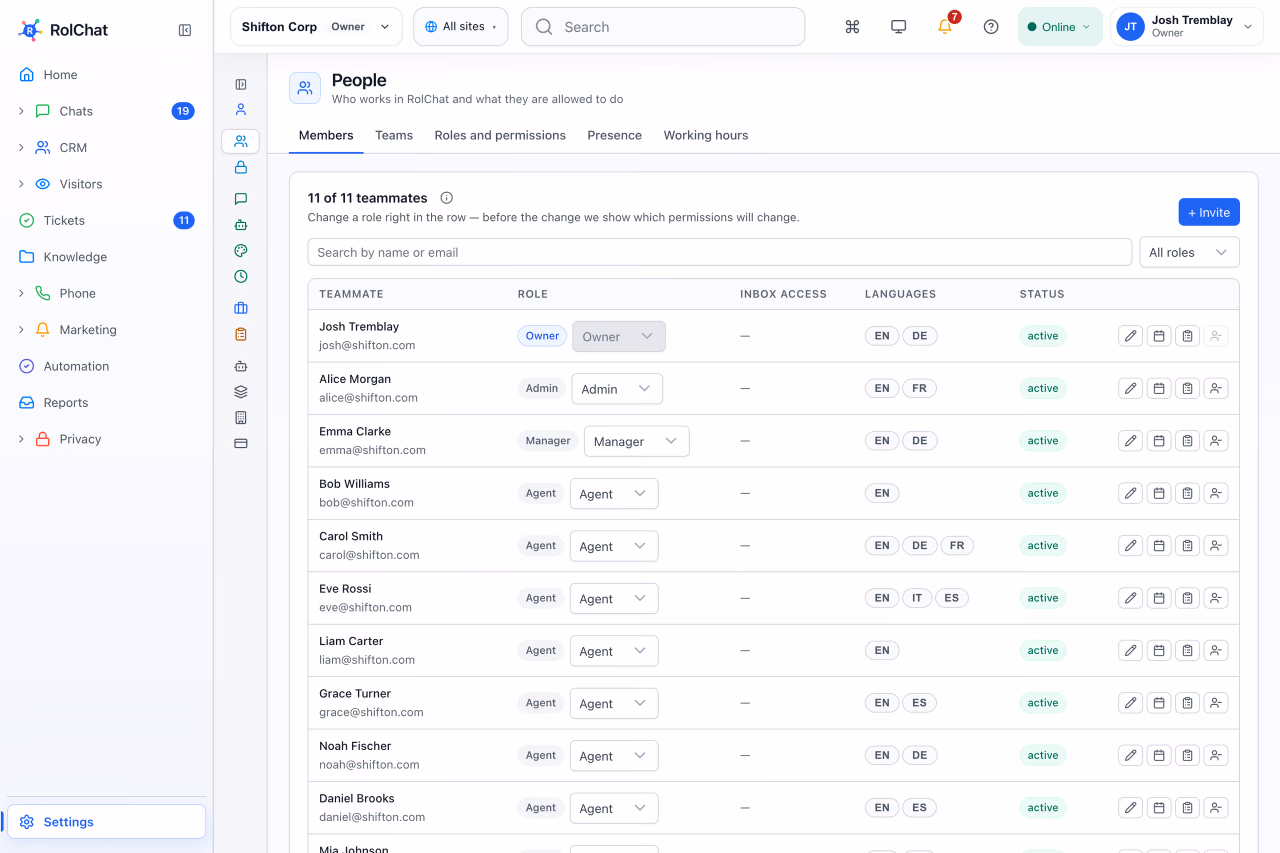Open the All sites dropdown
This screenshot has width=1280, height=853.
point(461,27)
